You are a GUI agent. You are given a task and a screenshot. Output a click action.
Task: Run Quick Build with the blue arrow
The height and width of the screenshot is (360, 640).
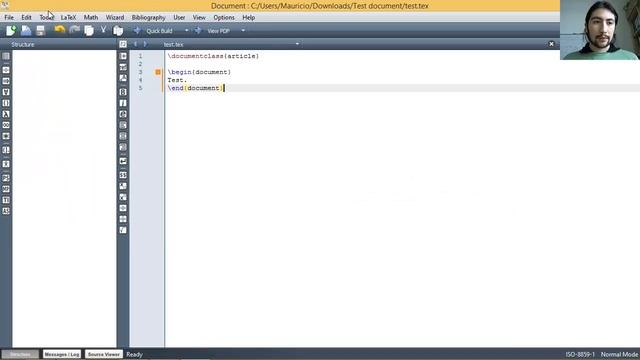[137, 31]
